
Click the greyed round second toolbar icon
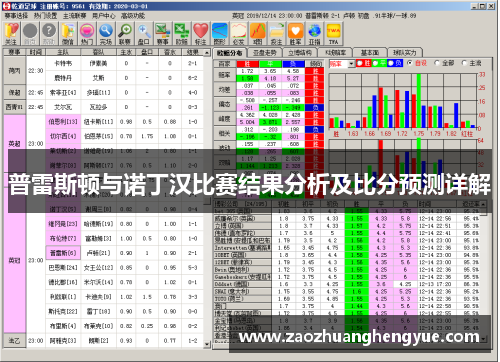pyautogui.click(x=30, y=33)
